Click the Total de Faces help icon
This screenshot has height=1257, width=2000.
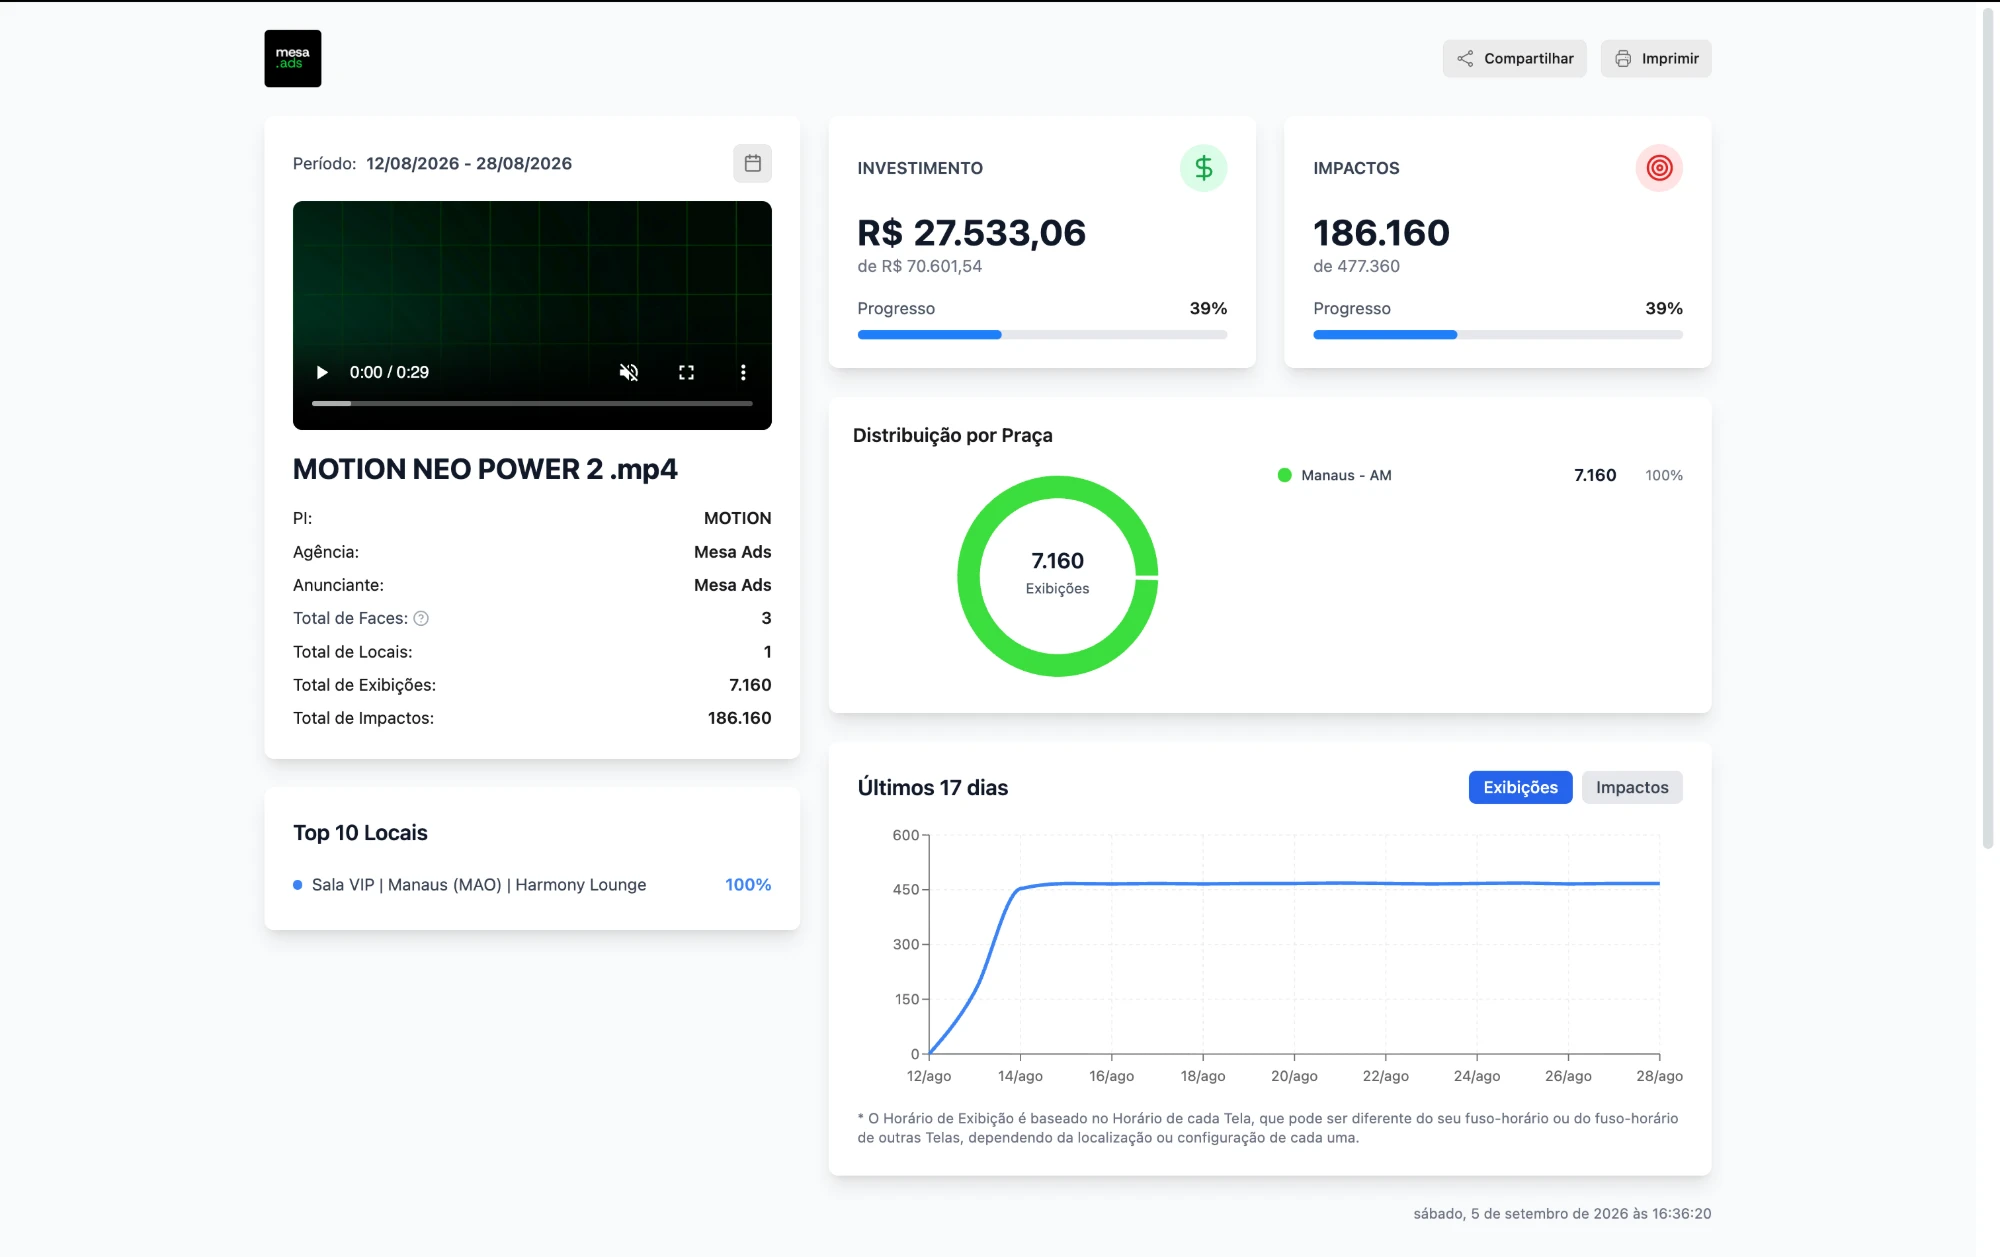pyautogui.click(x=421, y=618)
